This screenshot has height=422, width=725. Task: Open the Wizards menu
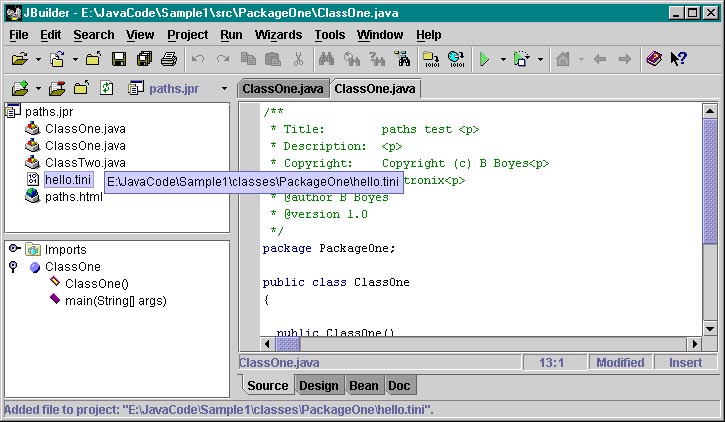(278, 35)
